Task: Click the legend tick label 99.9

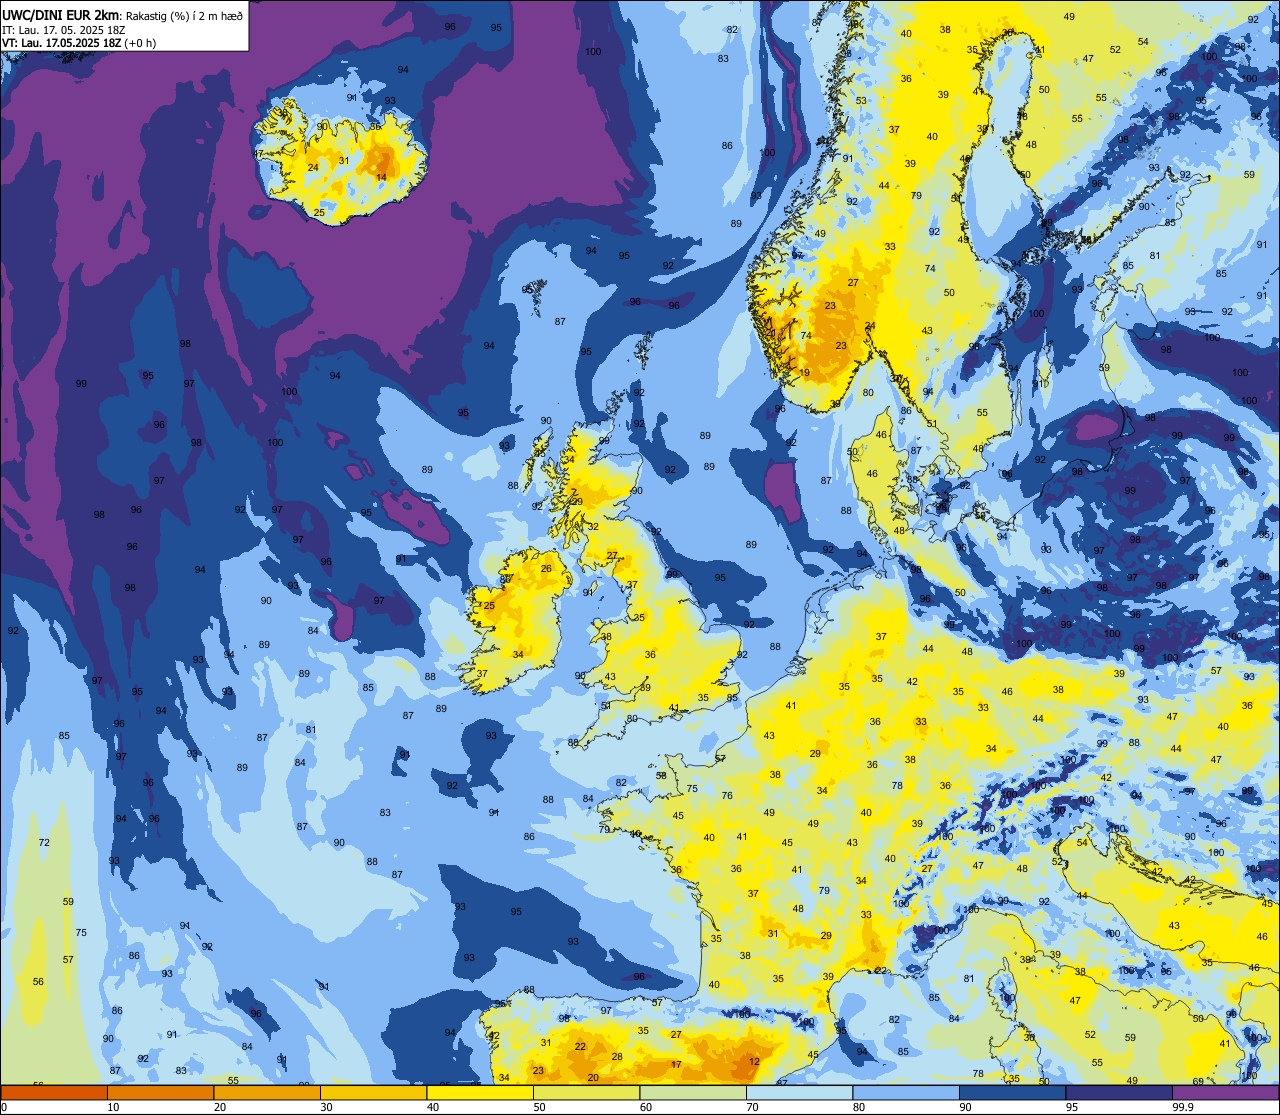Action: (x=1184, y=1107)
